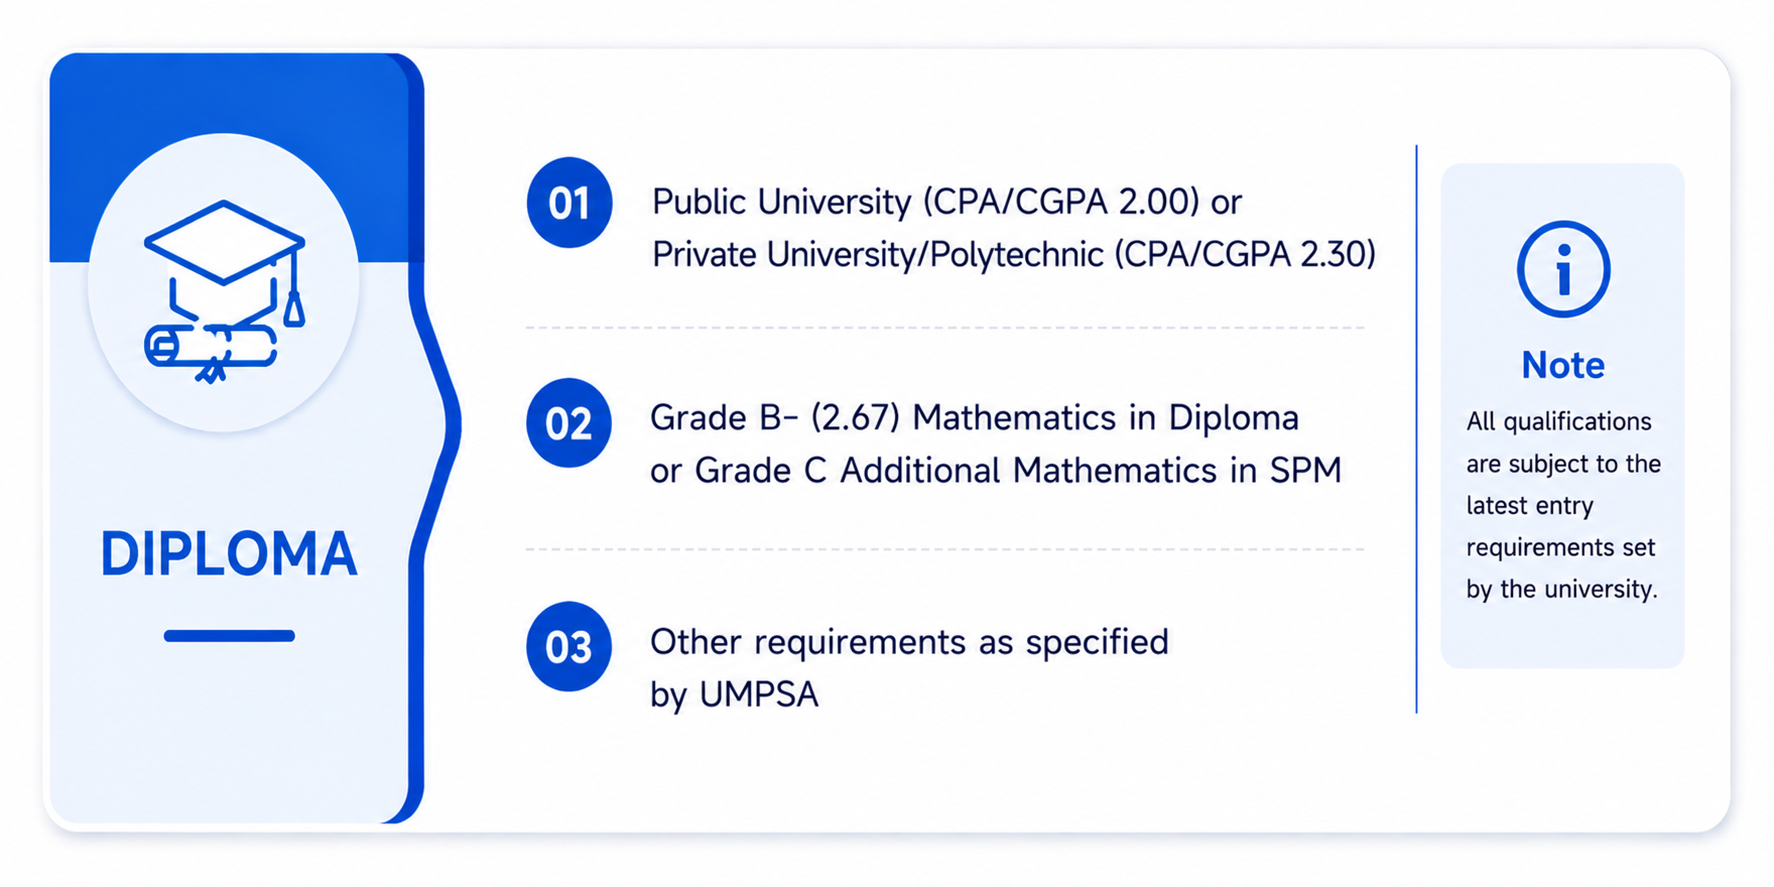Click Other requirements as specified text
1774x887 pixels.
pyautogui.click(x=909, y=642)
